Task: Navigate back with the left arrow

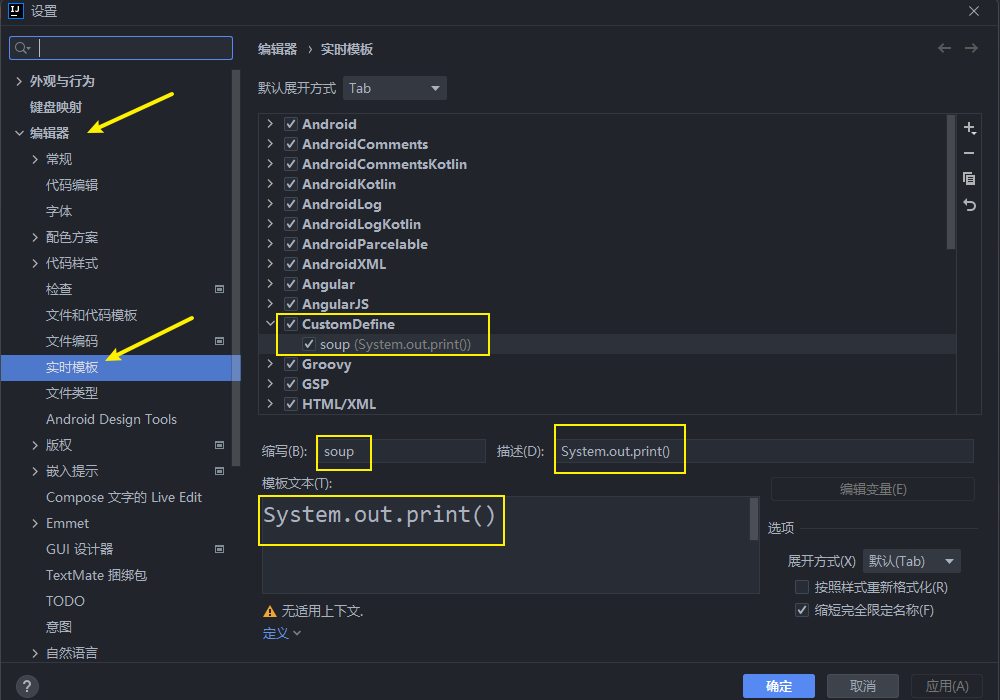Action: 944,48
